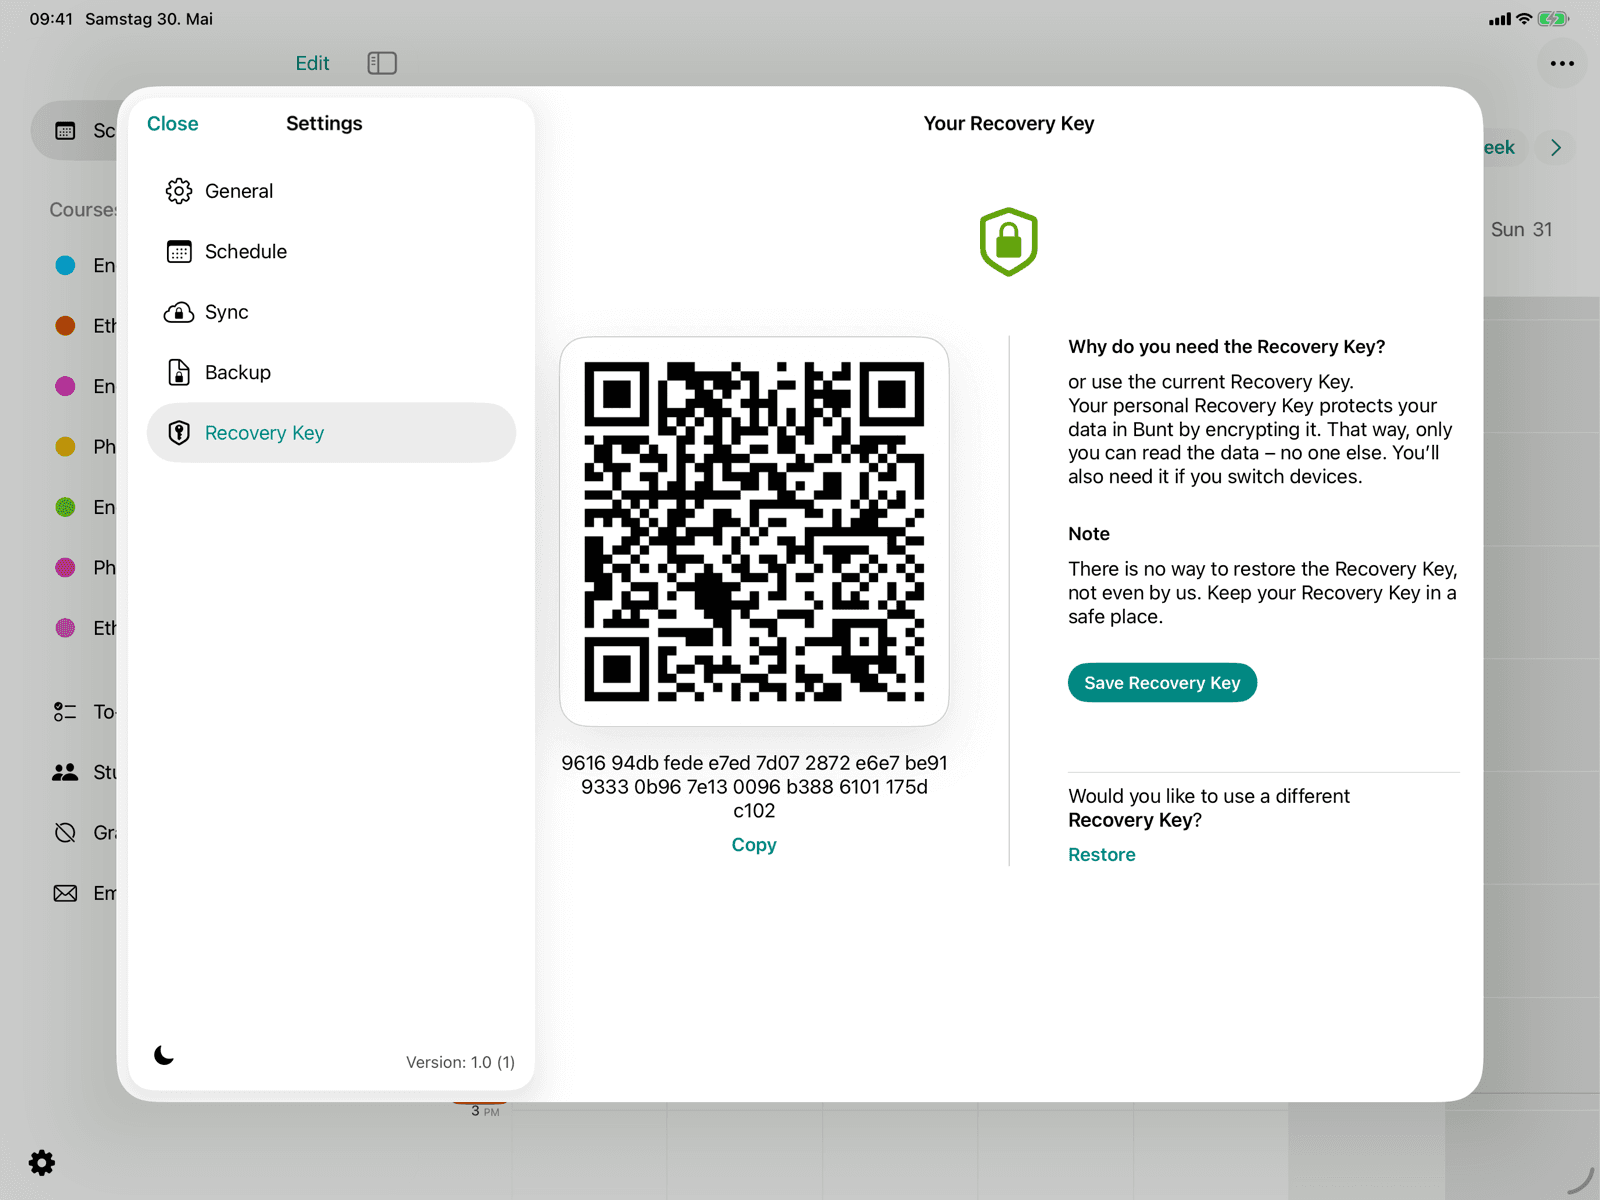Click the green patterned course dot

65,507
